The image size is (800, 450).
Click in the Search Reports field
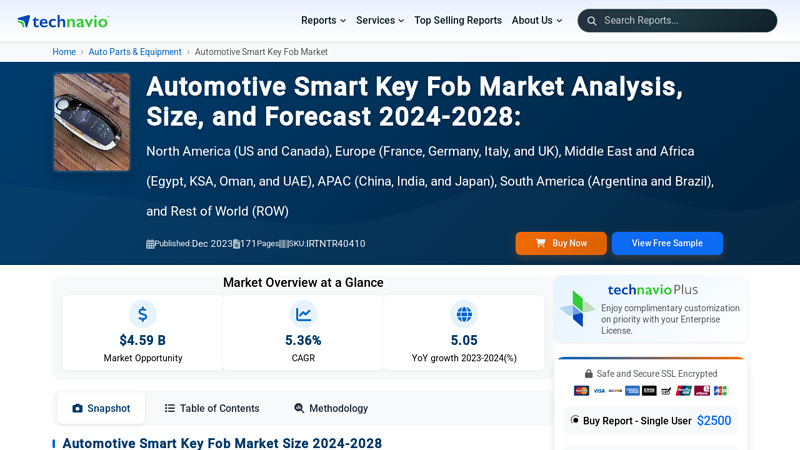point(677,20)
